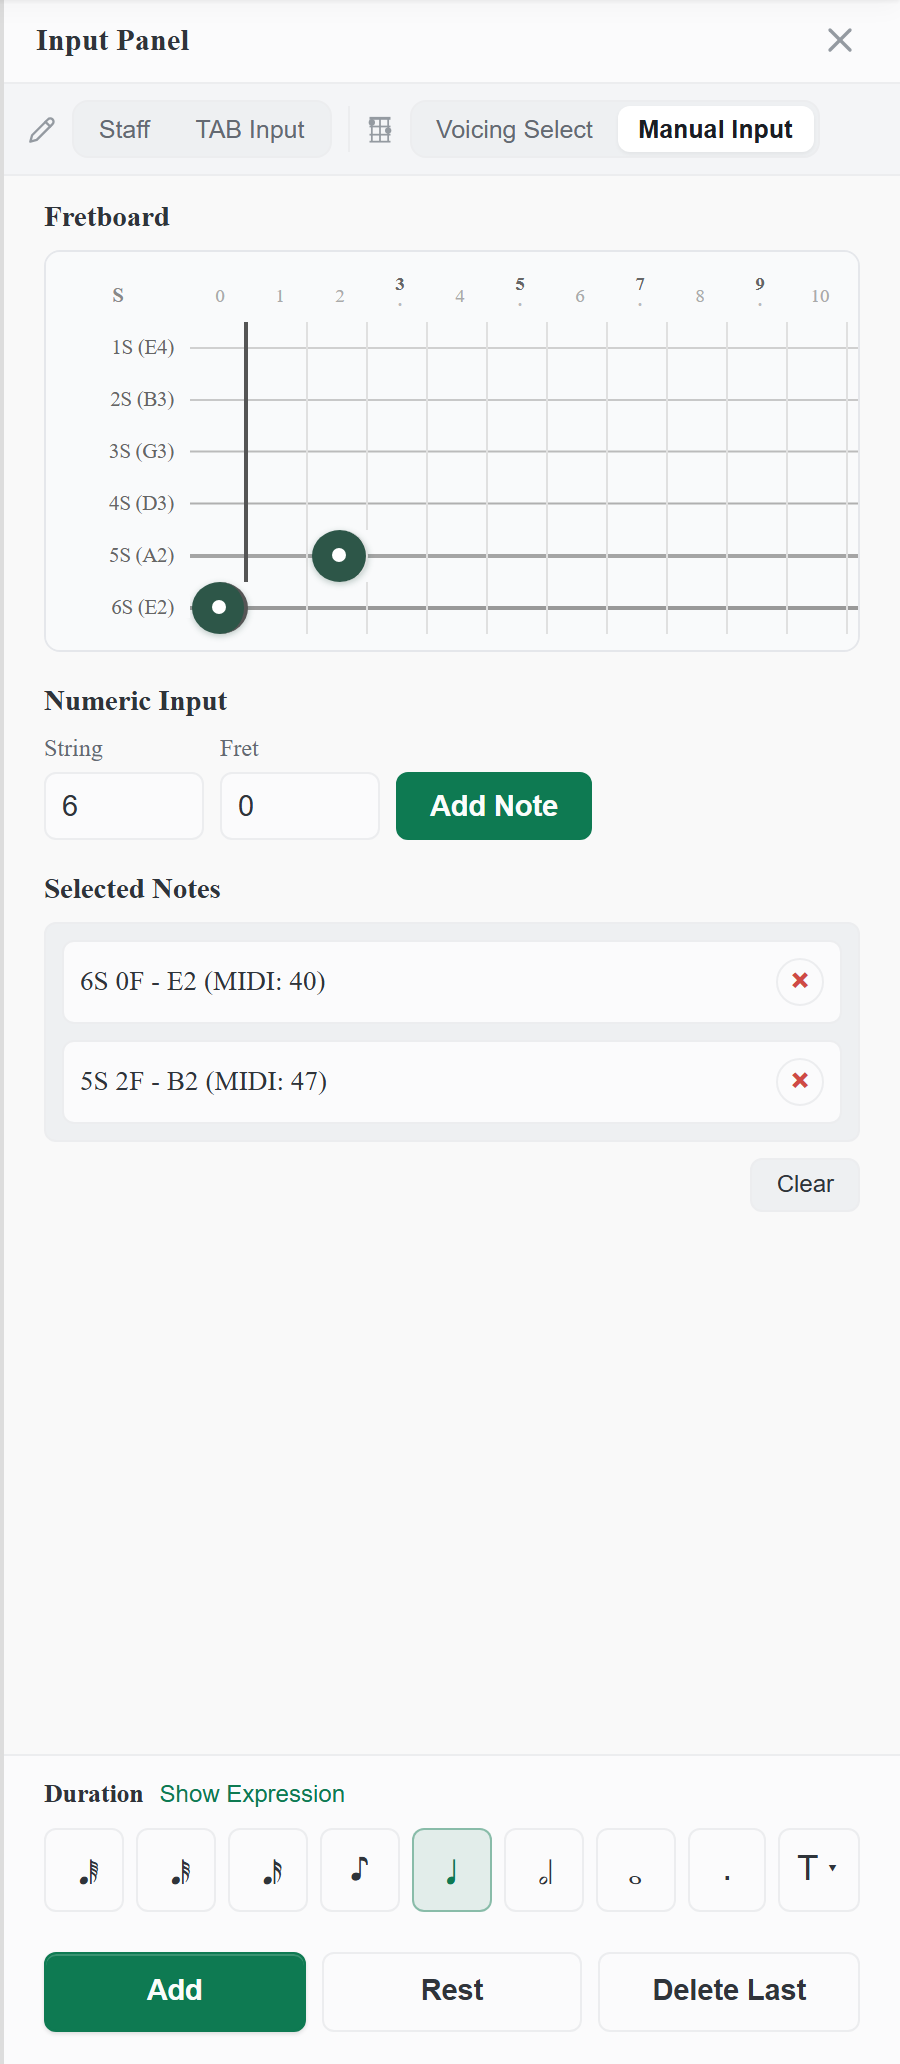
Task: Switch to the TAB Input tab
Action: coord(250,130)
